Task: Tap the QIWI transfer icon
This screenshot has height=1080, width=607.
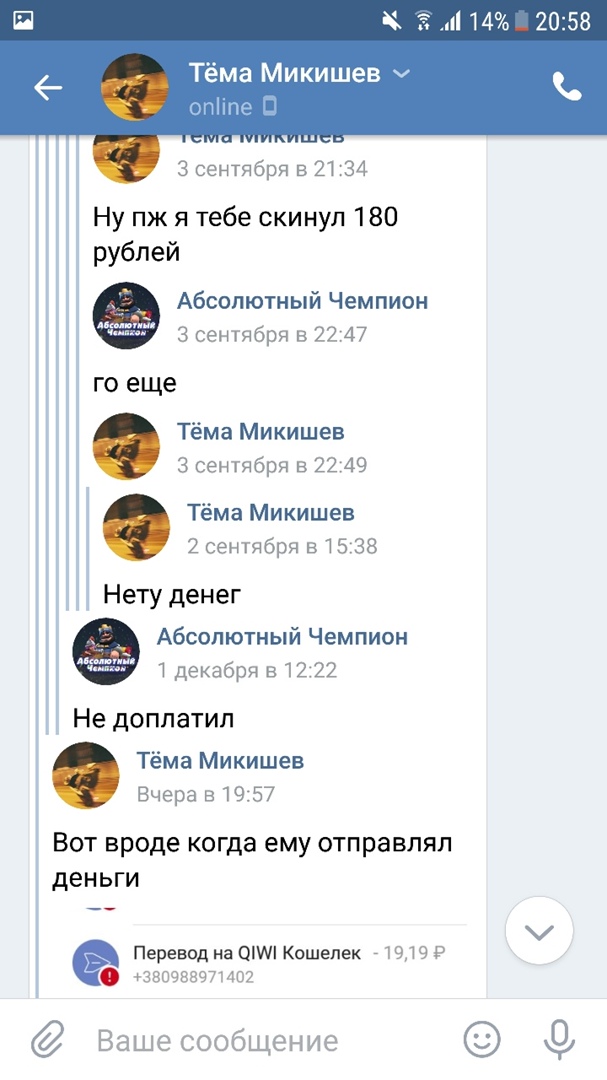Action: pos(96,963)
